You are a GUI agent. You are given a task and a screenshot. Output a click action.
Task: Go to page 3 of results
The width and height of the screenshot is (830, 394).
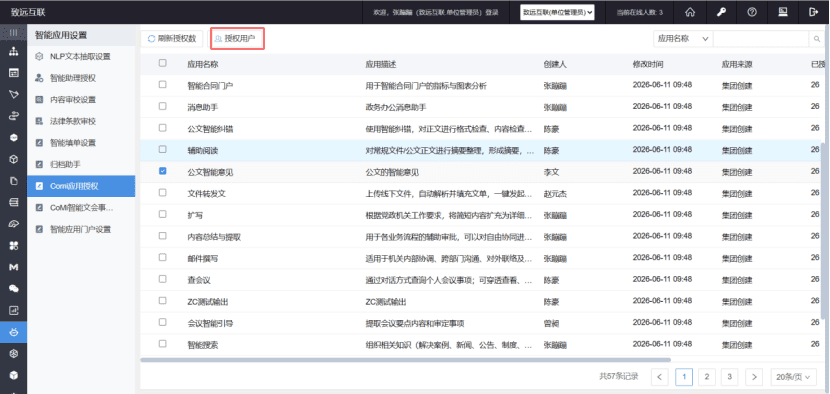(x=729, y=377)
